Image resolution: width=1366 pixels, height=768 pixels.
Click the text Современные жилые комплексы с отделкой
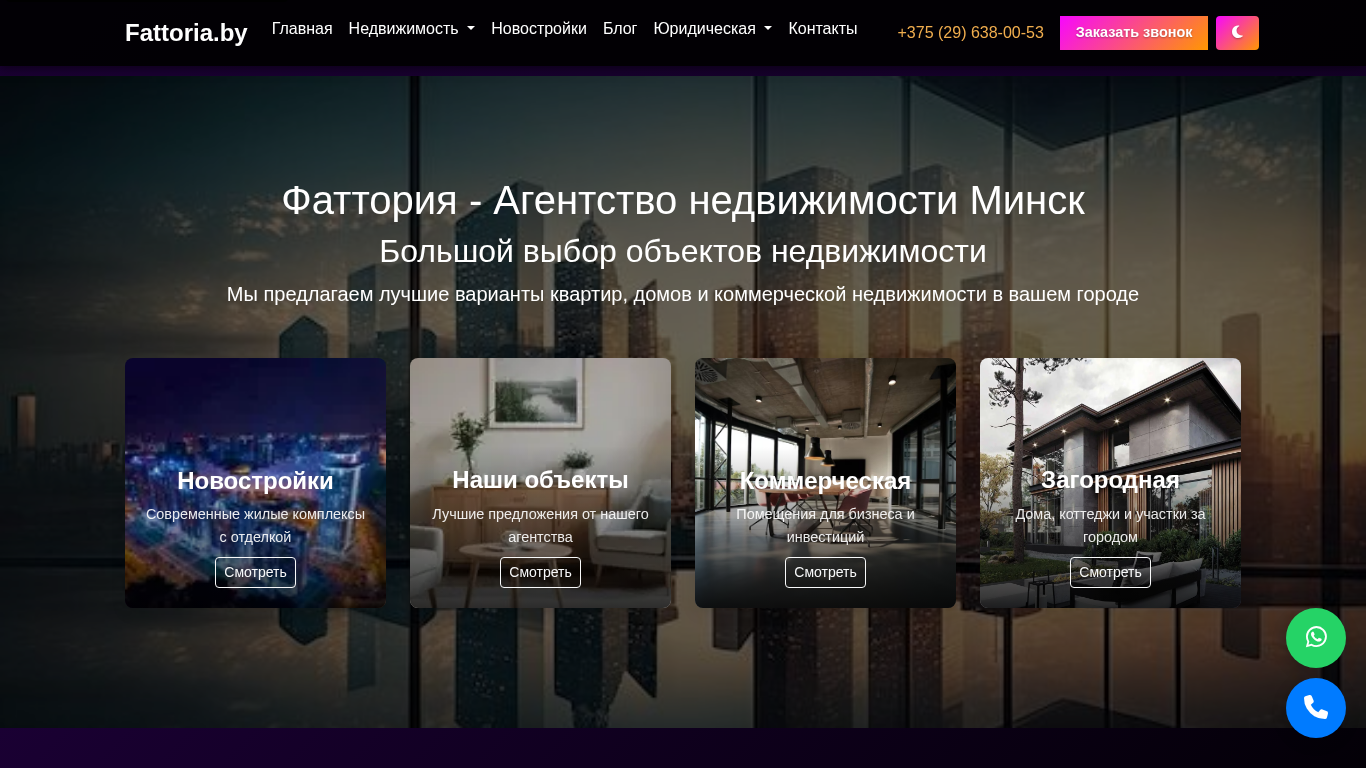[255, 526]
